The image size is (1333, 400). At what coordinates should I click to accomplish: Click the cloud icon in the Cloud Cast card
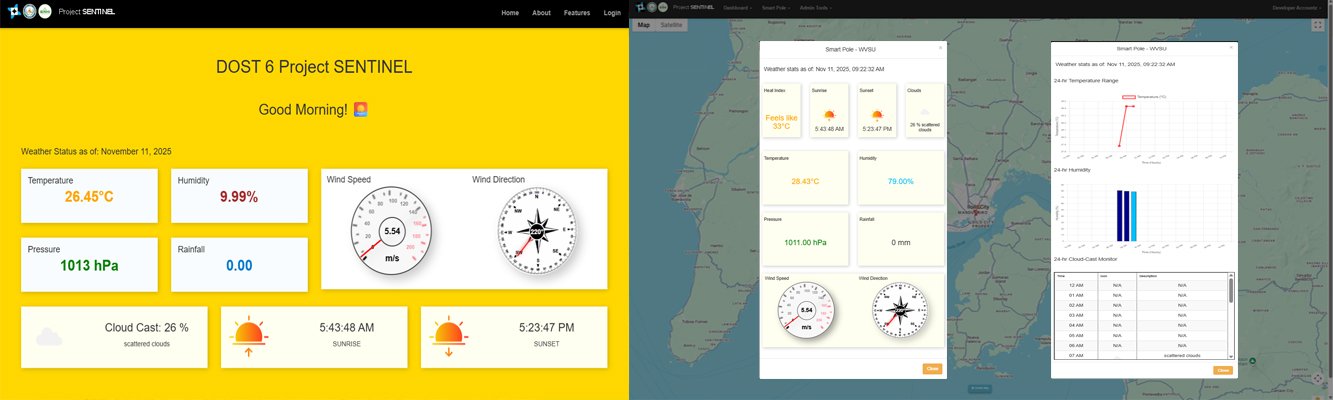pos(49,337)
